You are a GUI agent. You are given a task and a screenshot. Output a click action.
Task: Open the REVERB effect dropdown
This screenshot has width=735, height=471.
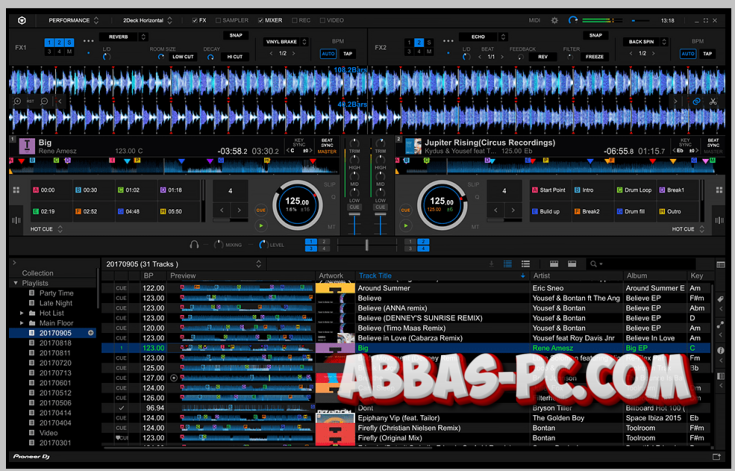(123, 37)
